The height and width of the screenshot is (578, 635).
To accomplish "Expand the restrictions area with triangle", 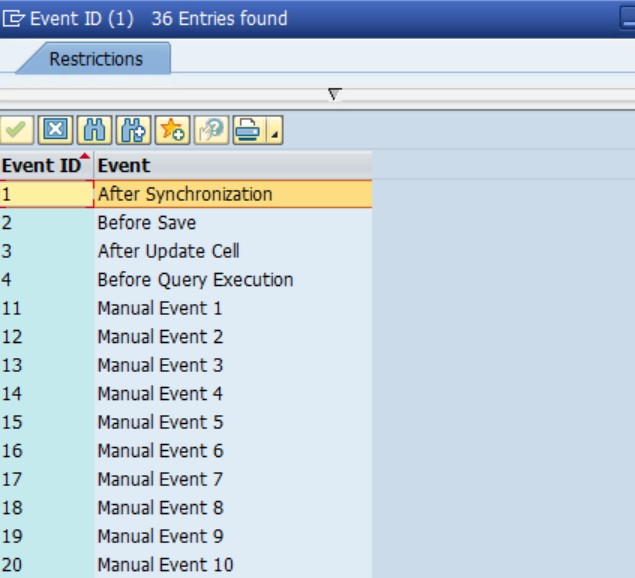I will point(335,94).
